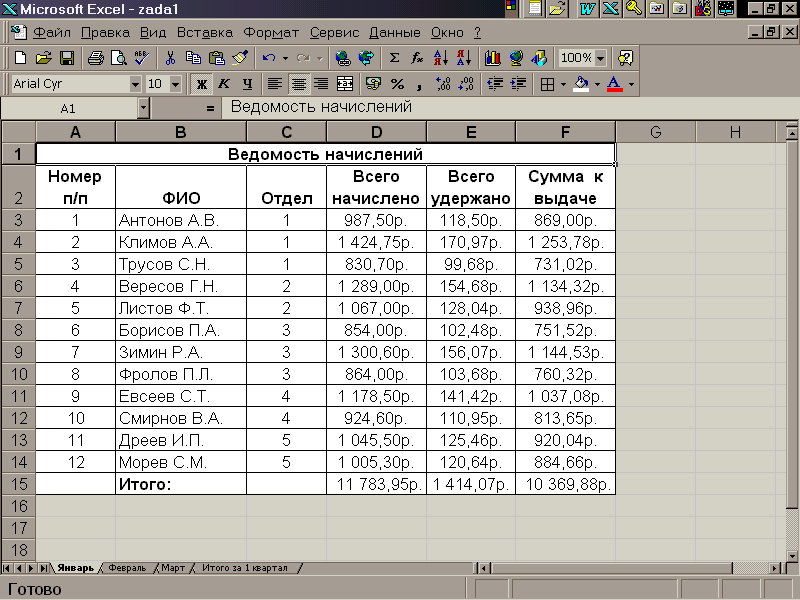Expand the borders dropdown arrow
Viewport: 800px width, 600px height.
pyautogui.click(x=563, y=84)
